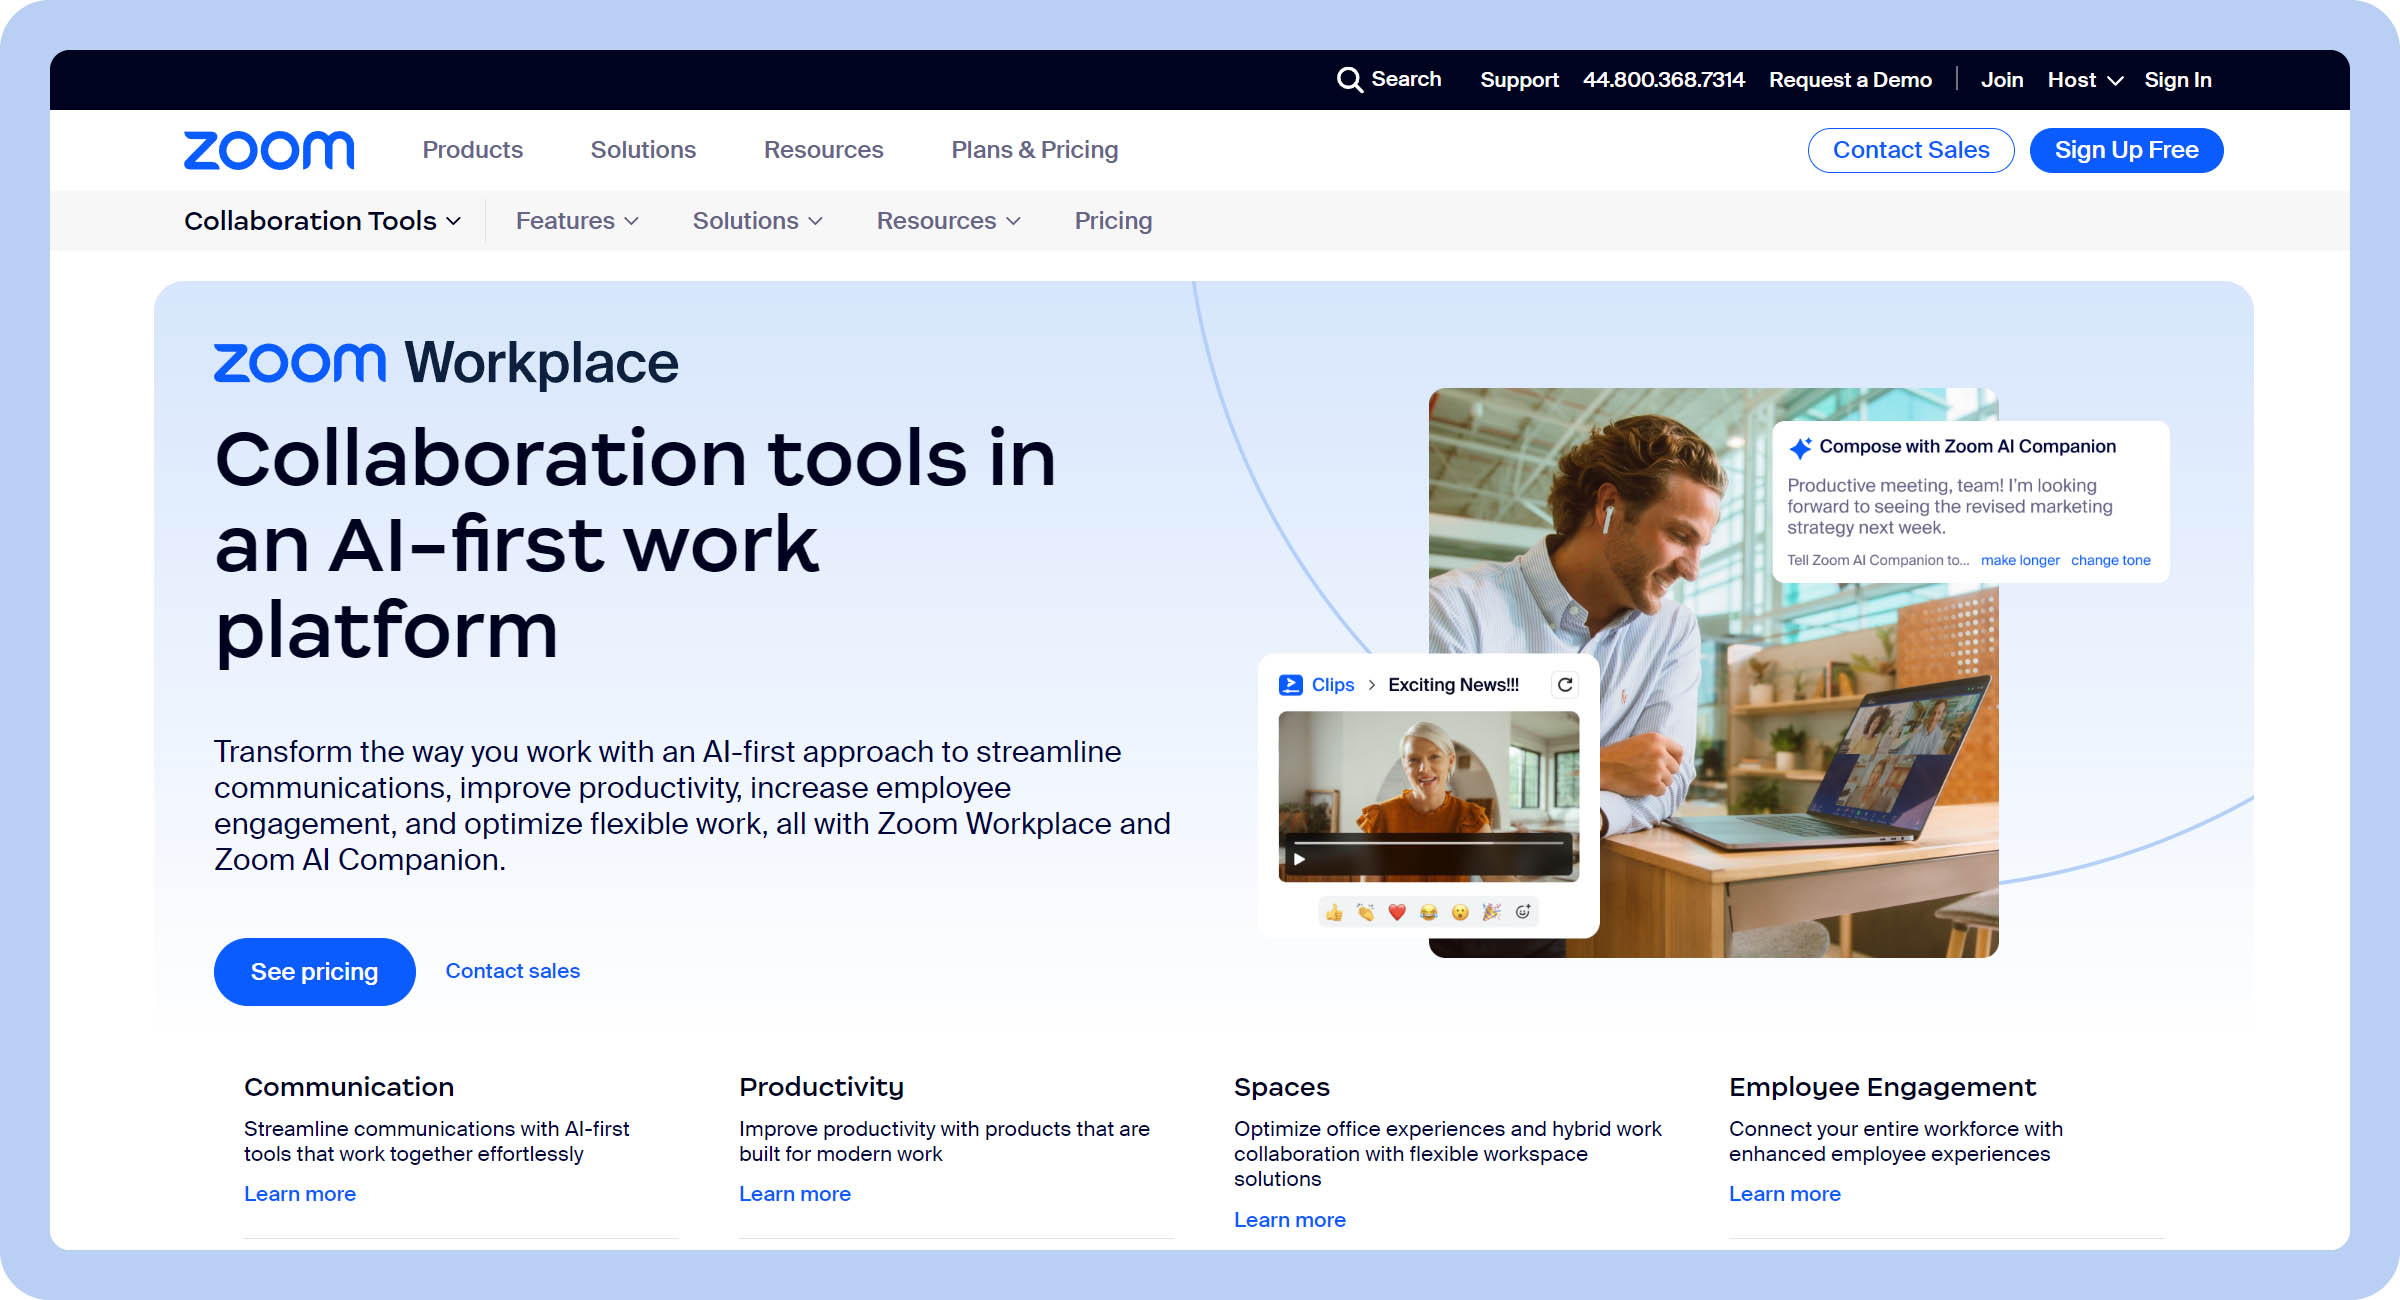This screenshot has width=2400, height=1300.
Task: Click the search magnifier icon
Action: click(1349, 80)
